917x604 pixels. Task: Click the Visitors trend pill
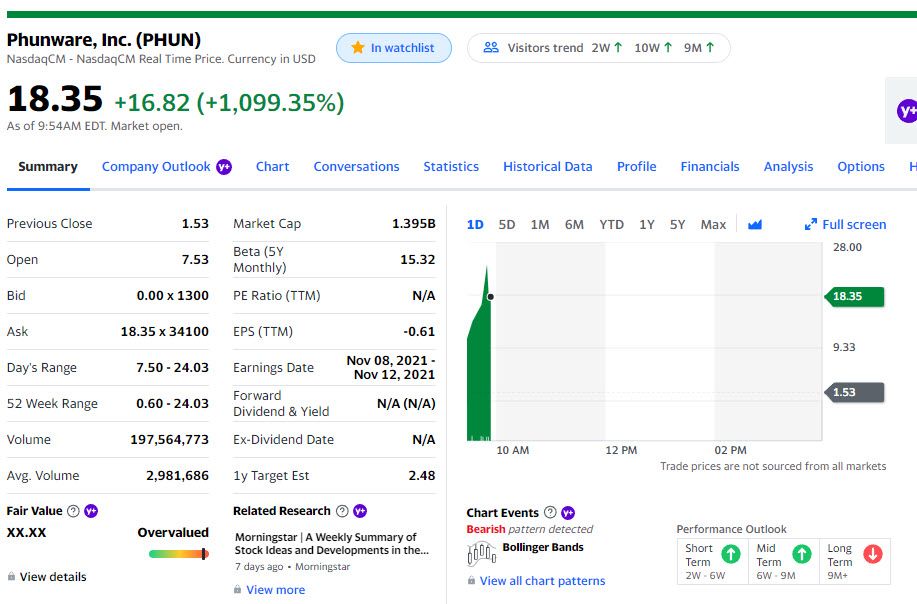coord(598,48)
